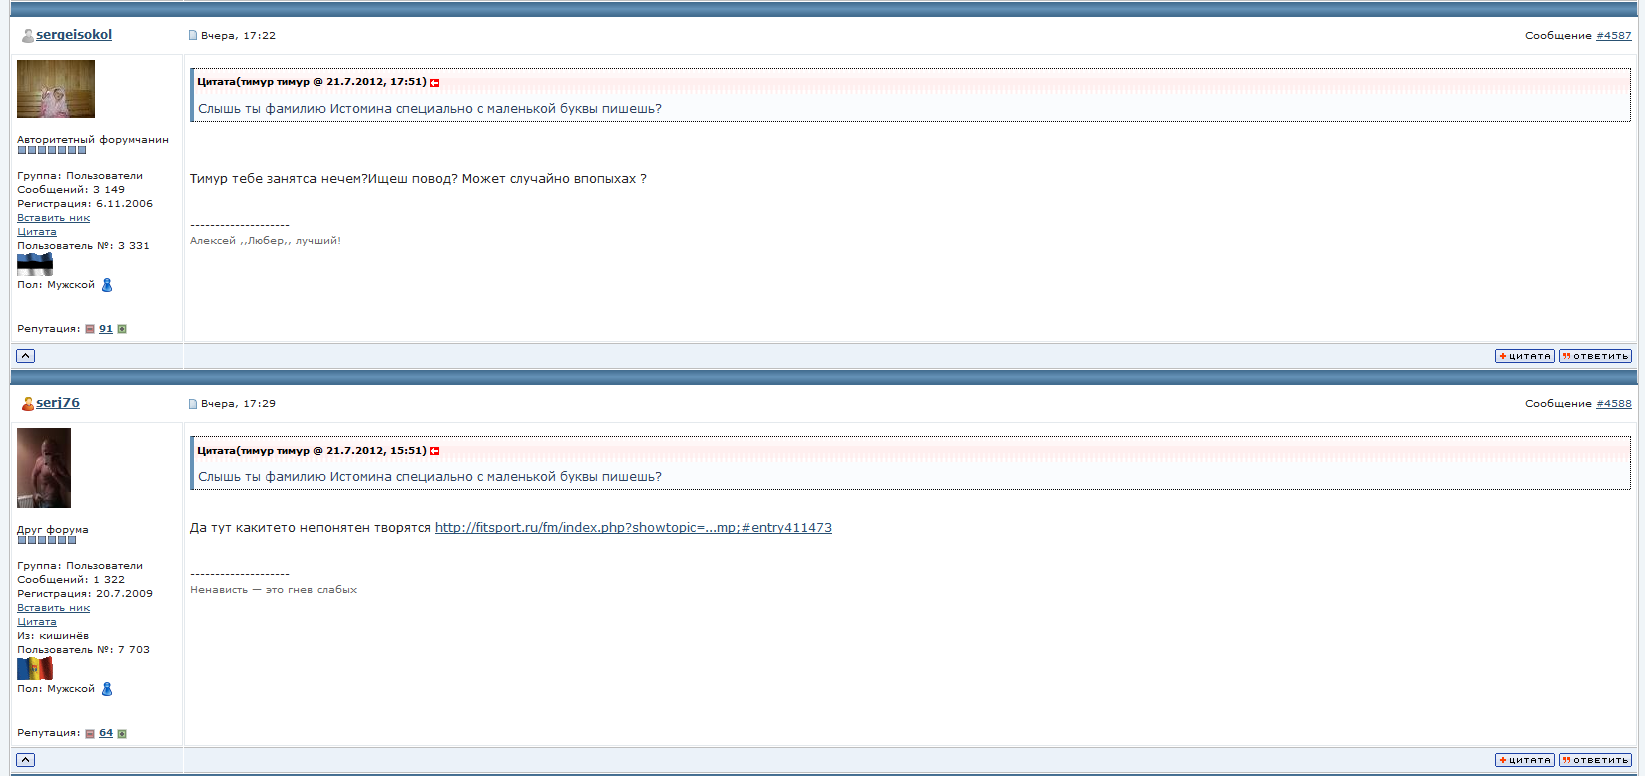Click the Moldovan flag icon under serj76

(35, 668)
